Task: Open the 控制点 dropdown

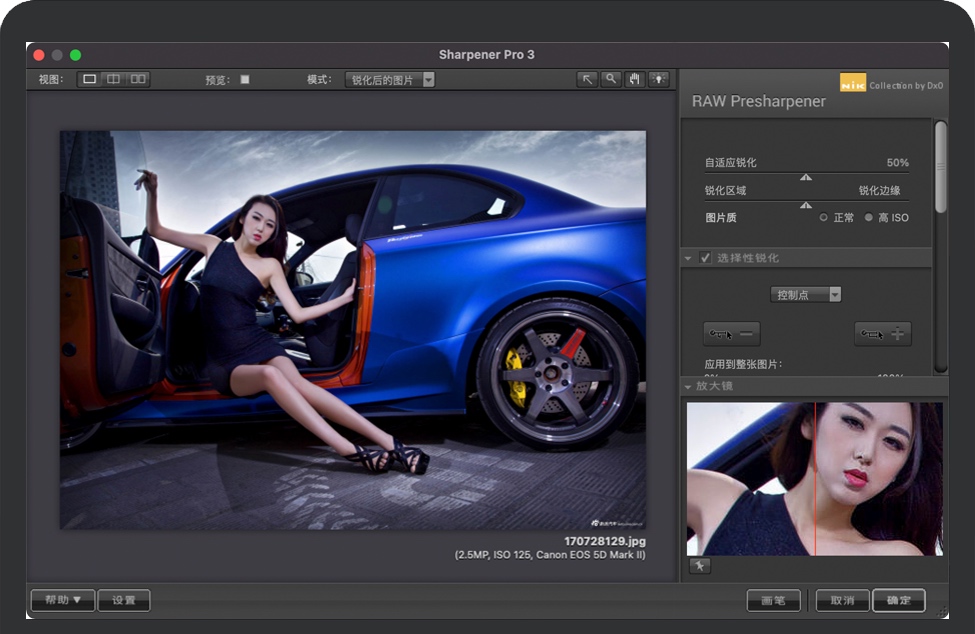Action: (x=806, y=294)
